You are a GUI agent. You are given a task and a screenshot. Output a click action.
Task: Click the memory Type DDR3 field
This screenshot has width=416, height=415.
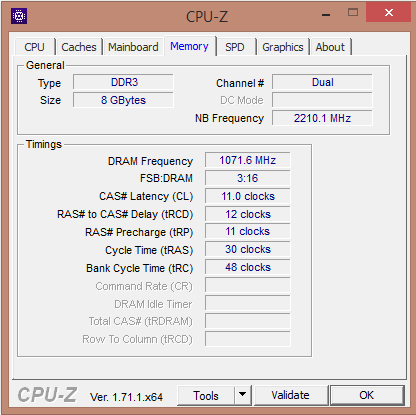(x=123, y=82)
